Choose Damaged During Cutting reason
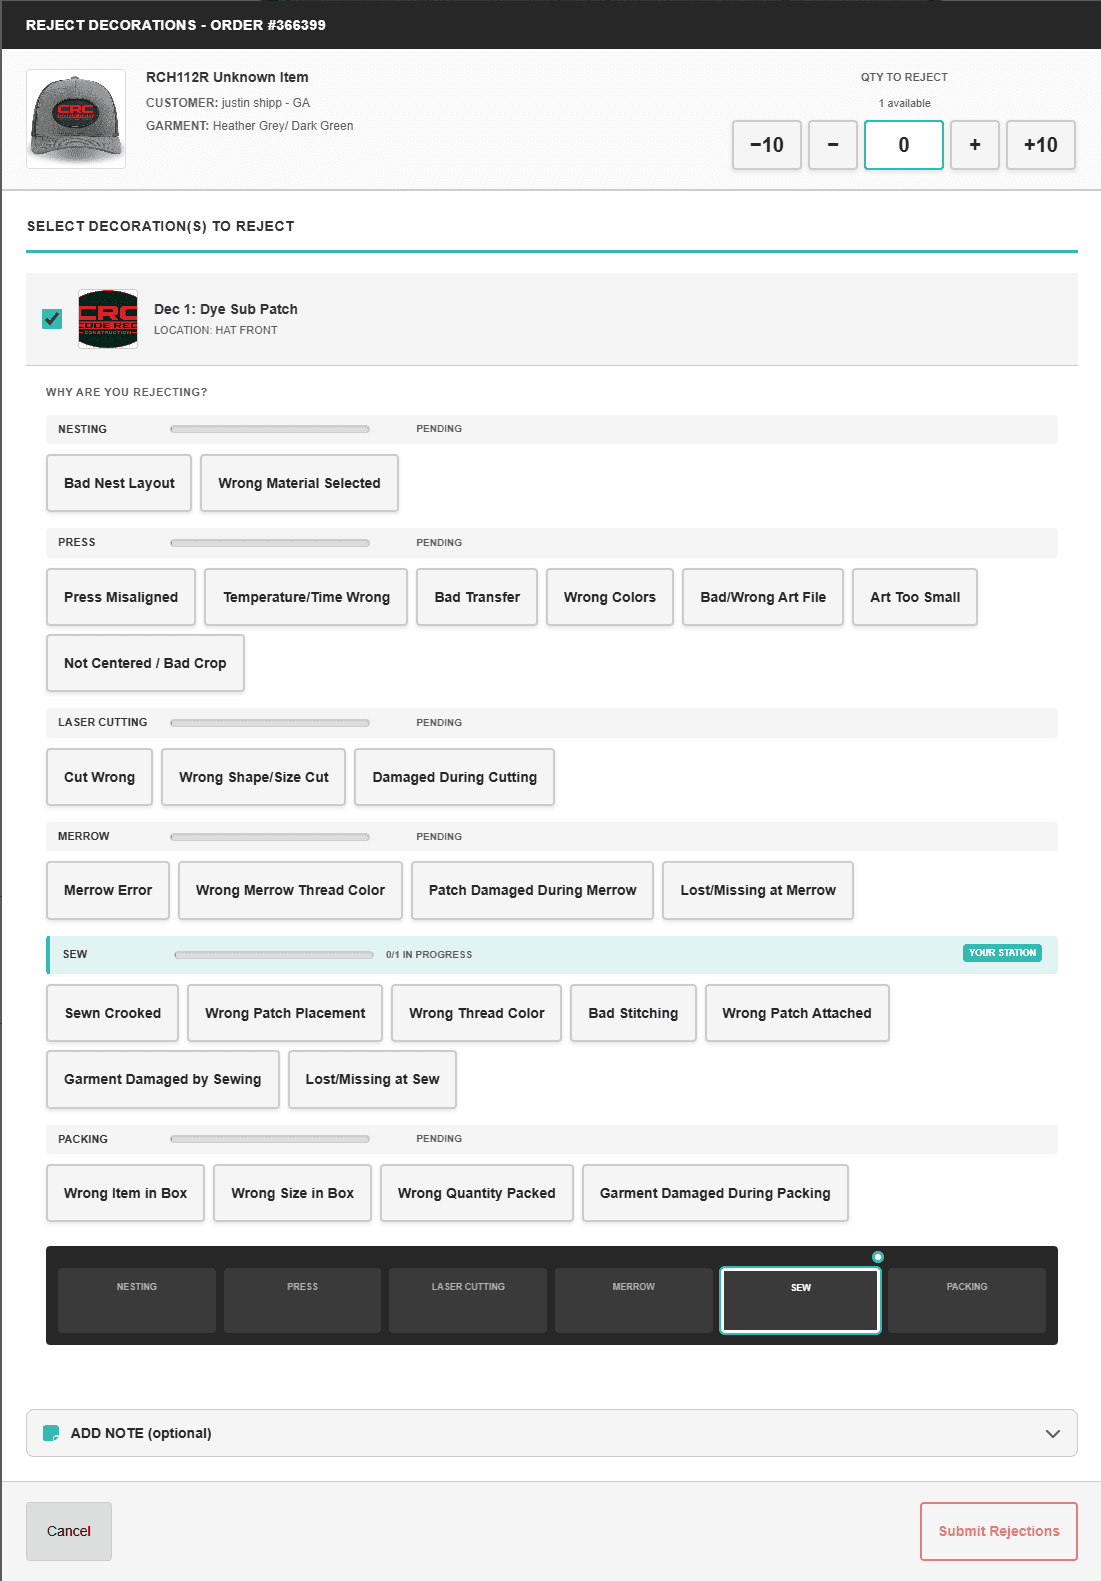 455,777
